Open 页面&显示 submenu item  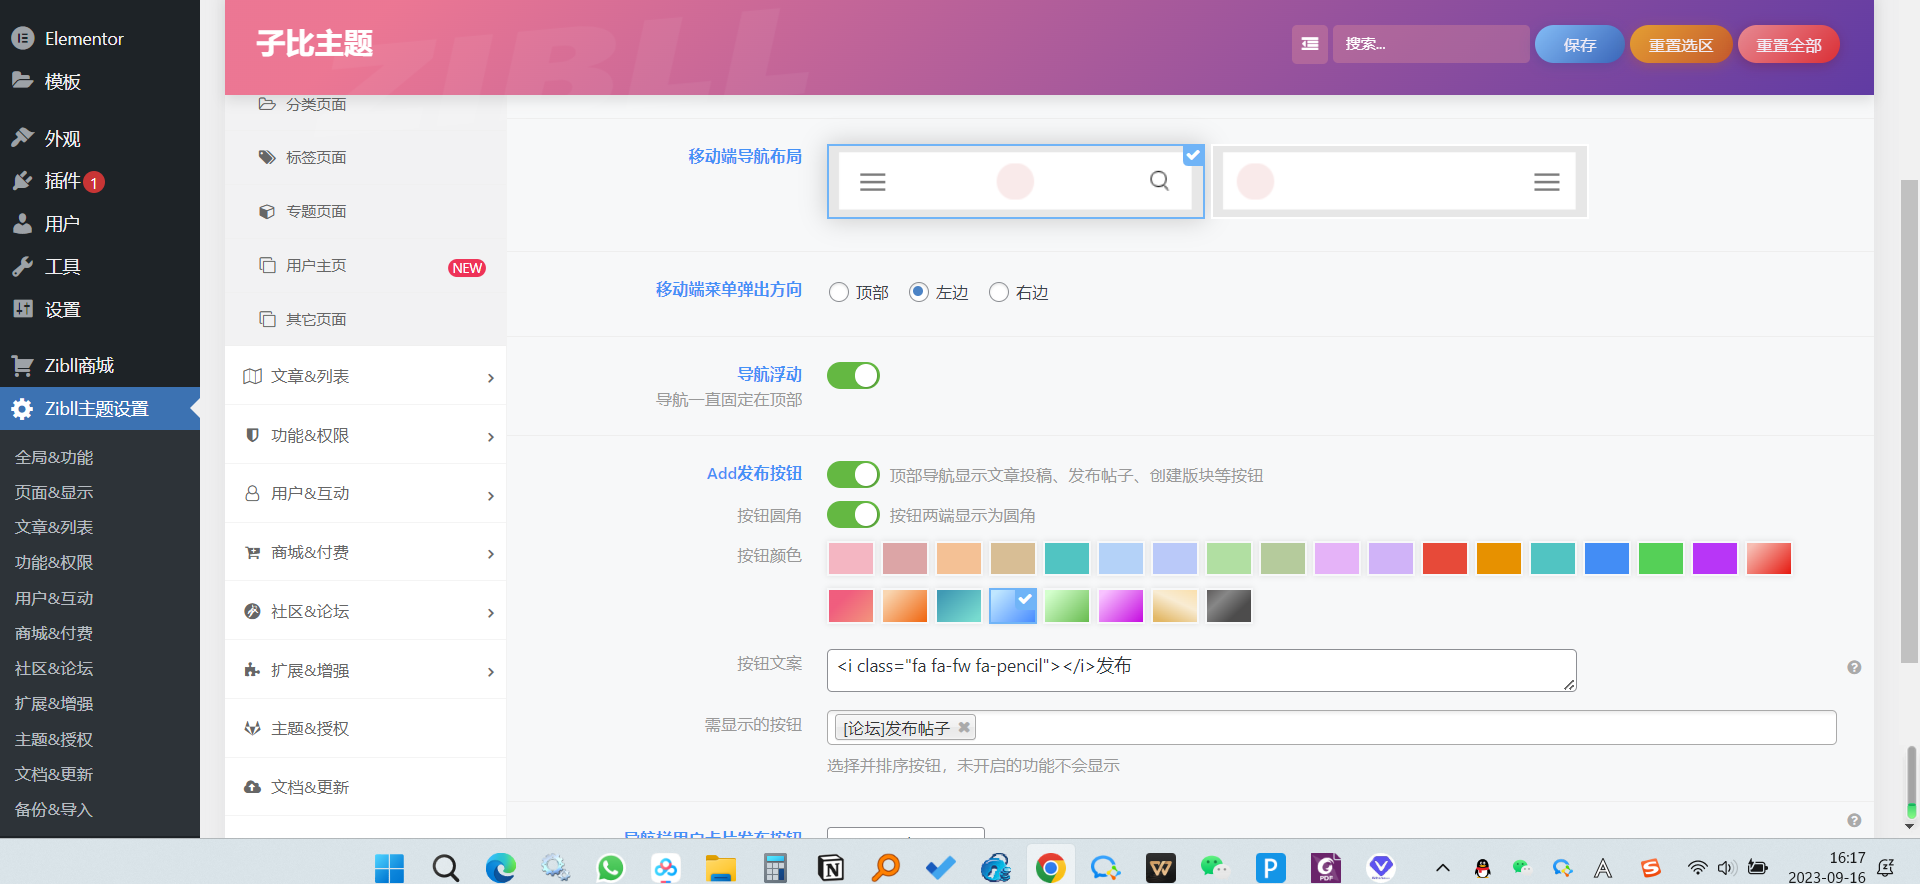[x=54, y=492]
